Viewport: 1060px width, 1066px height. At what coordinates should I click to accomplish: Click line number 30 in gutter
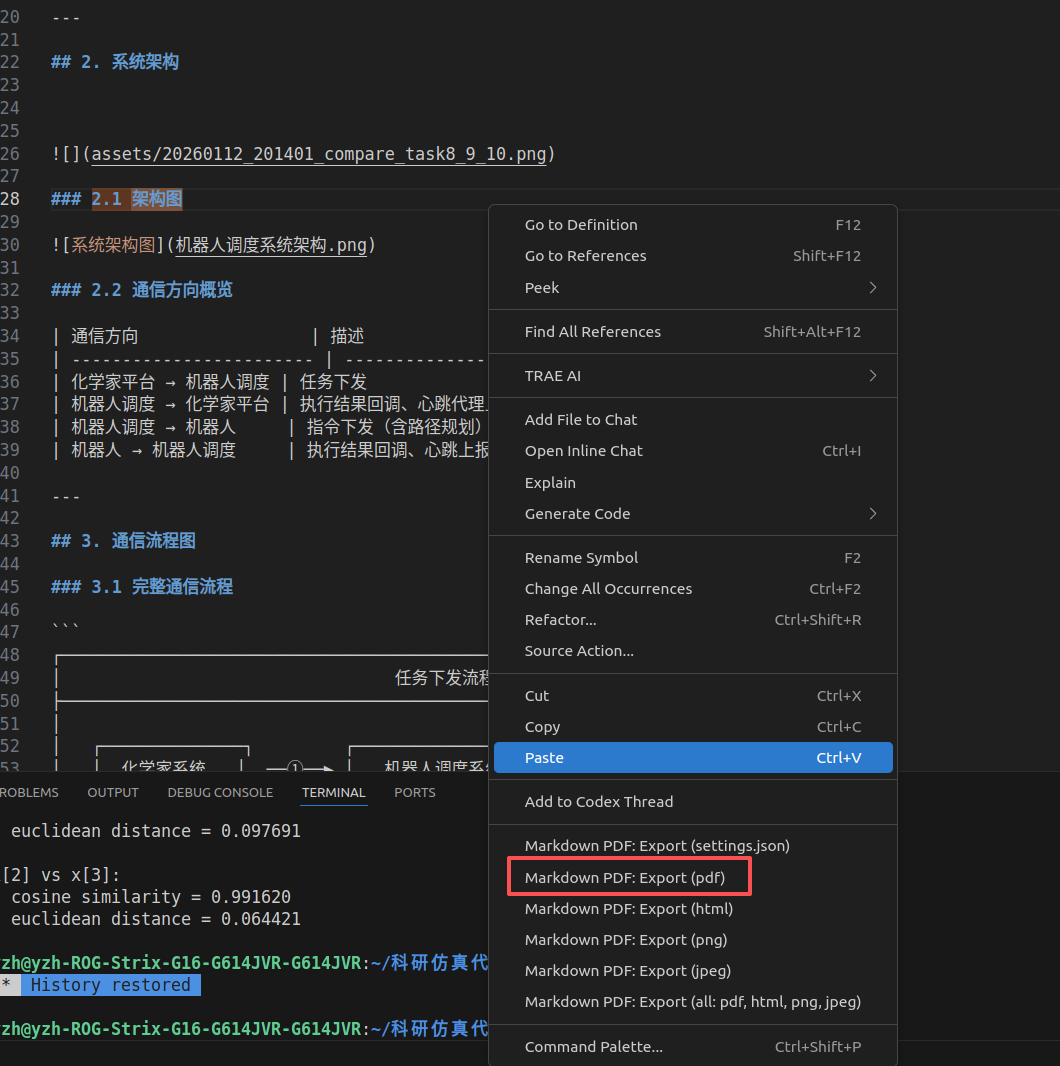(x=10, y=245)
